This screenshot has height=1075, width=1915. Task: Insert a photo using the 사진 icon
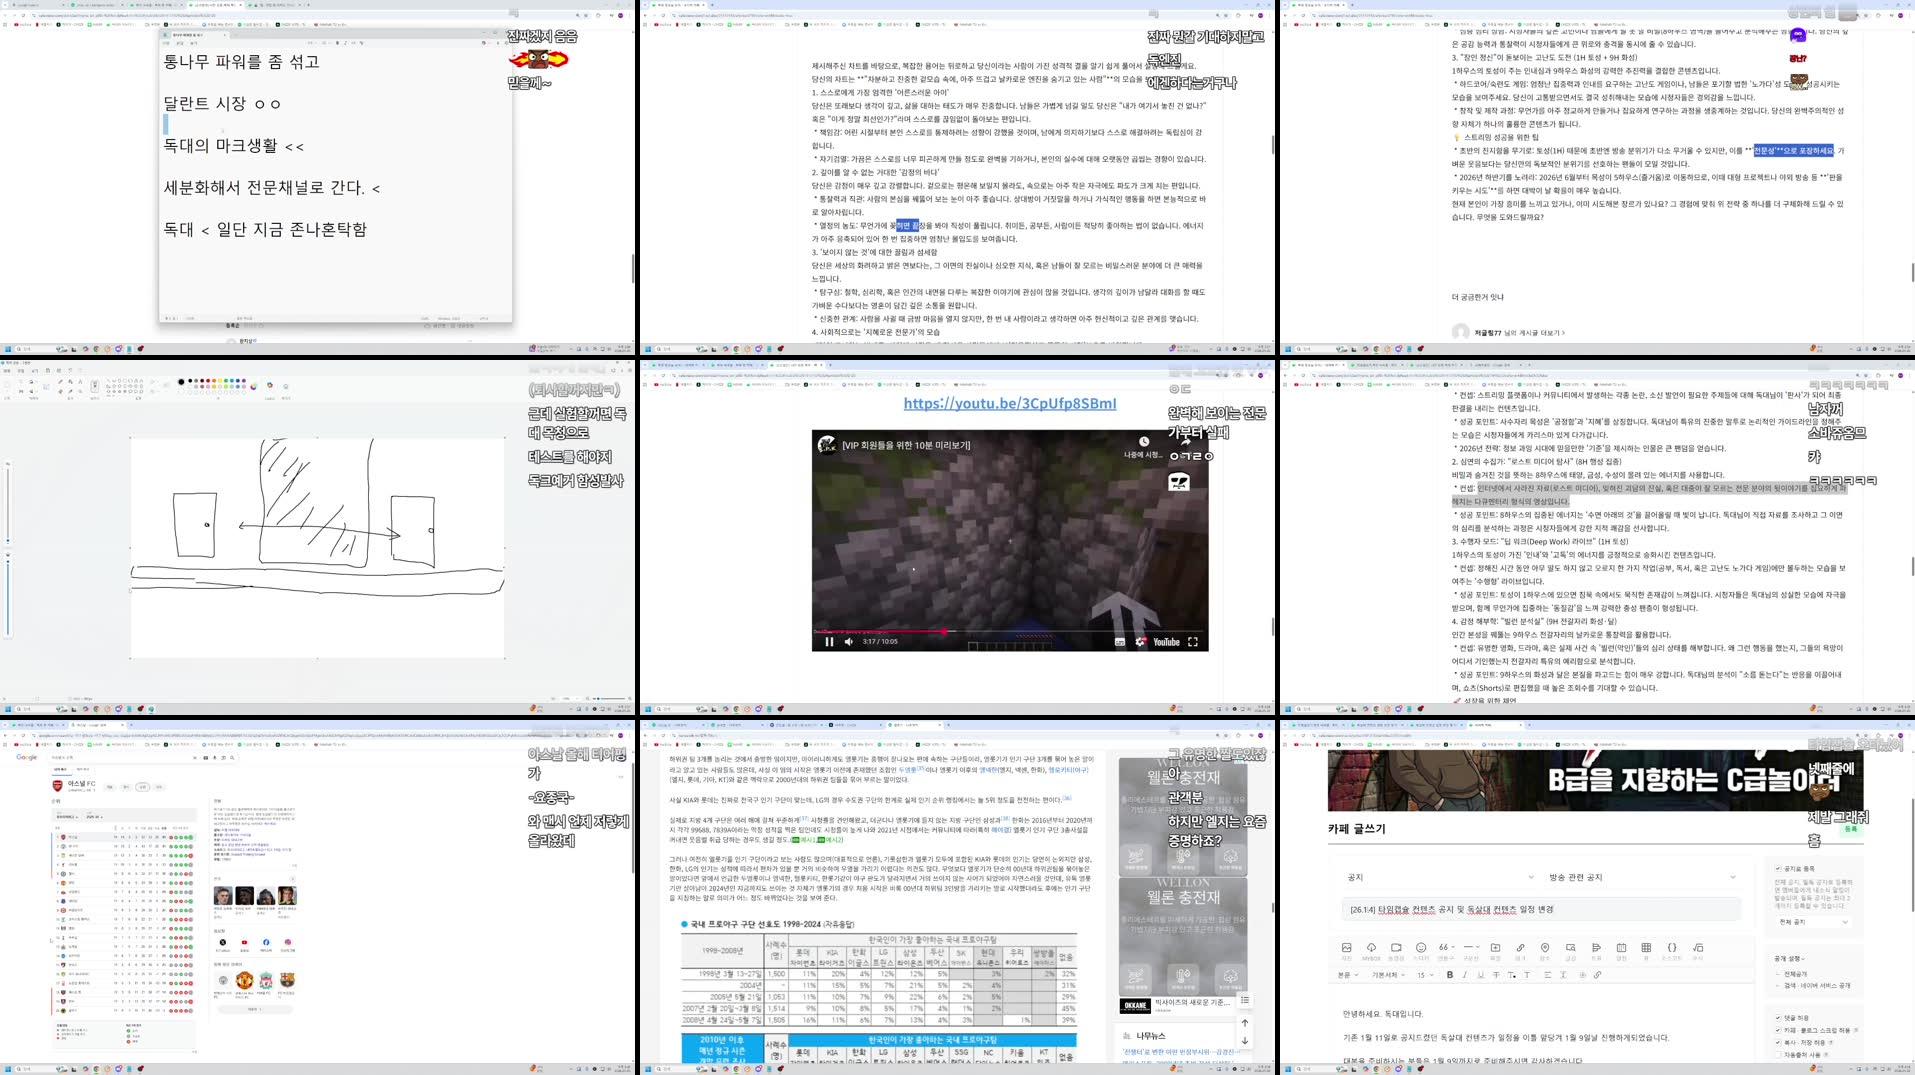1346,947
